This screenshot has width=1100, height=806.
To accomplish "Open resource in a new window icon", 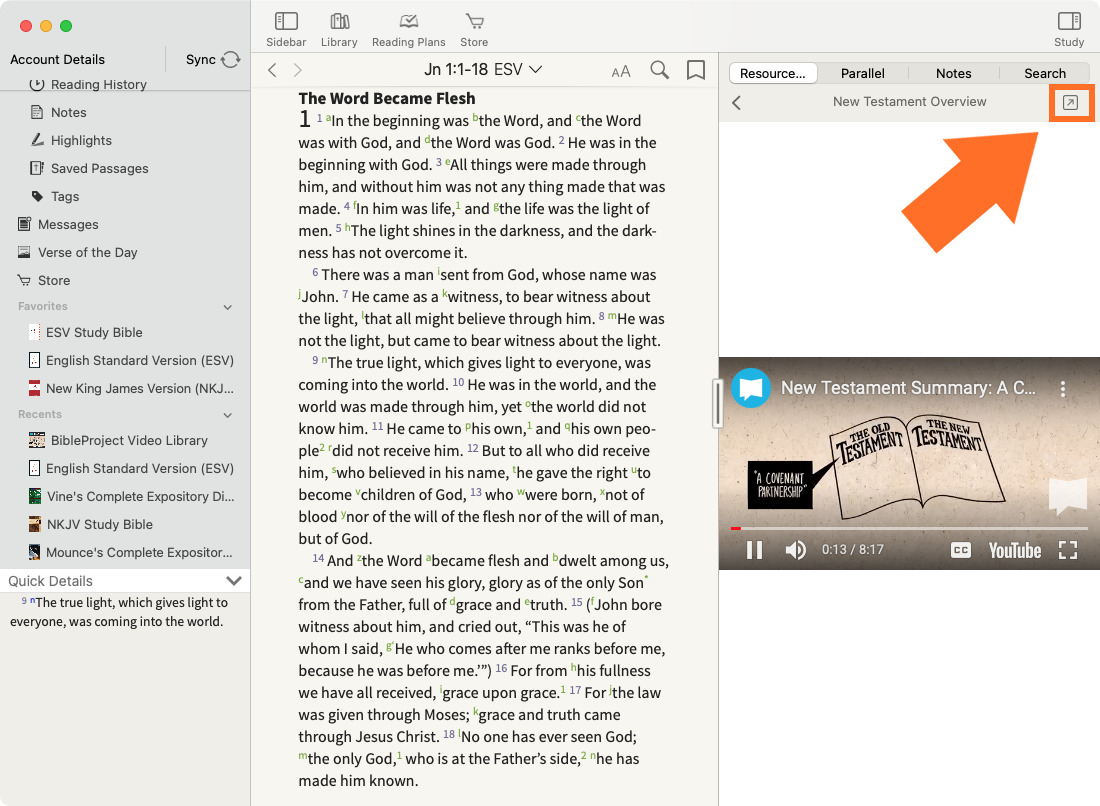I will click(1071, 103).
